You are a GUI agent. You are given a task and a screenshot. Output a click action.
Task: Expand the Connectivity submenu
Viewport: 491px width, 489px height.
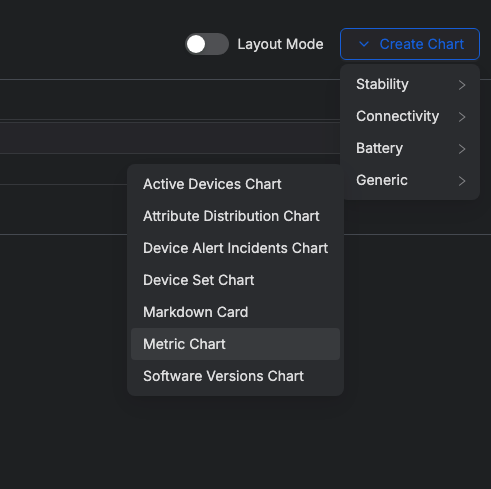[x=410, y=116]
